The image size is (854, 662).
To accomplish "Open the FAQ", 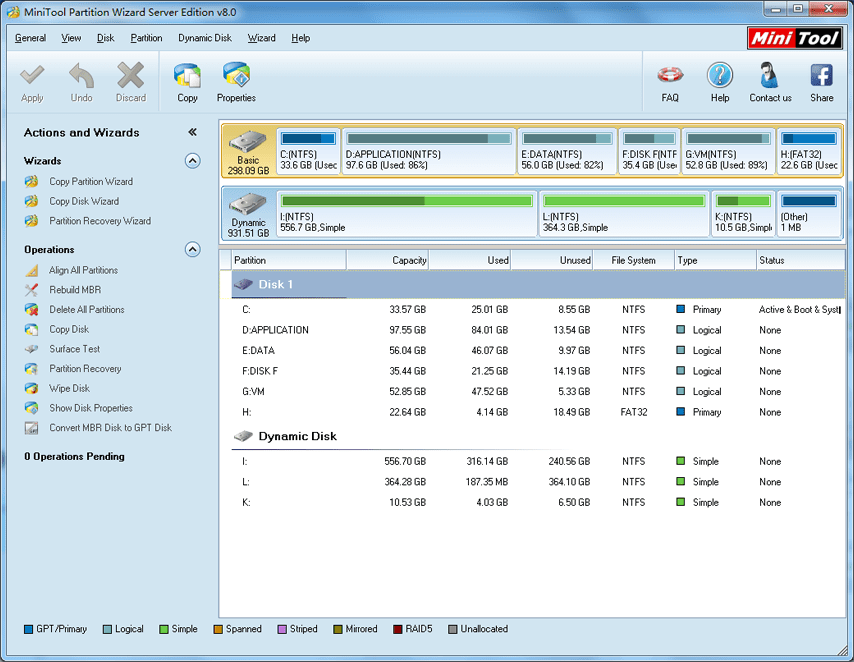I will pos(669,82).
